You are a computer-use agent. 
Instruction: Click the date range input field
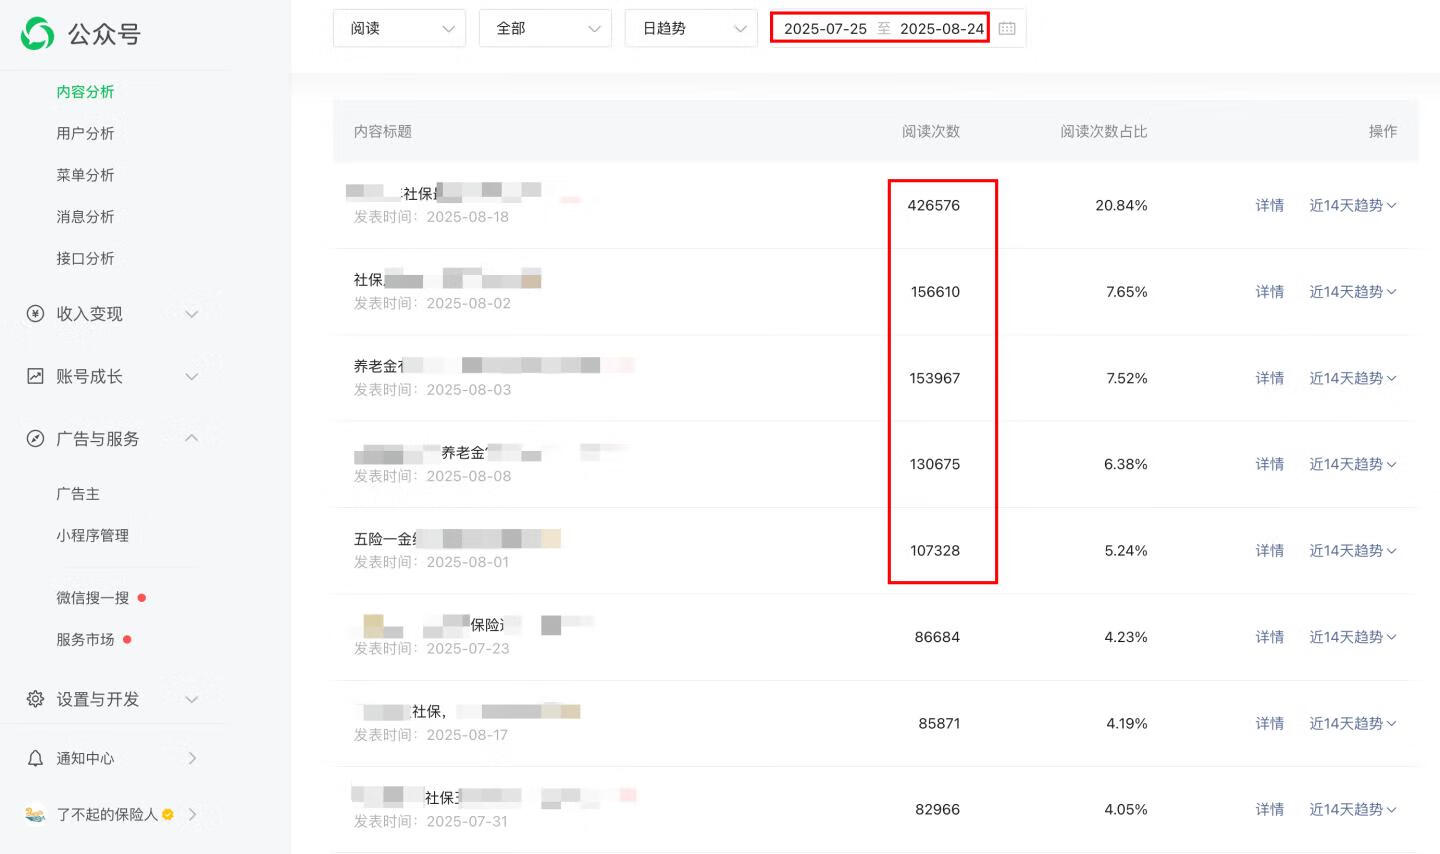point(880,28)
